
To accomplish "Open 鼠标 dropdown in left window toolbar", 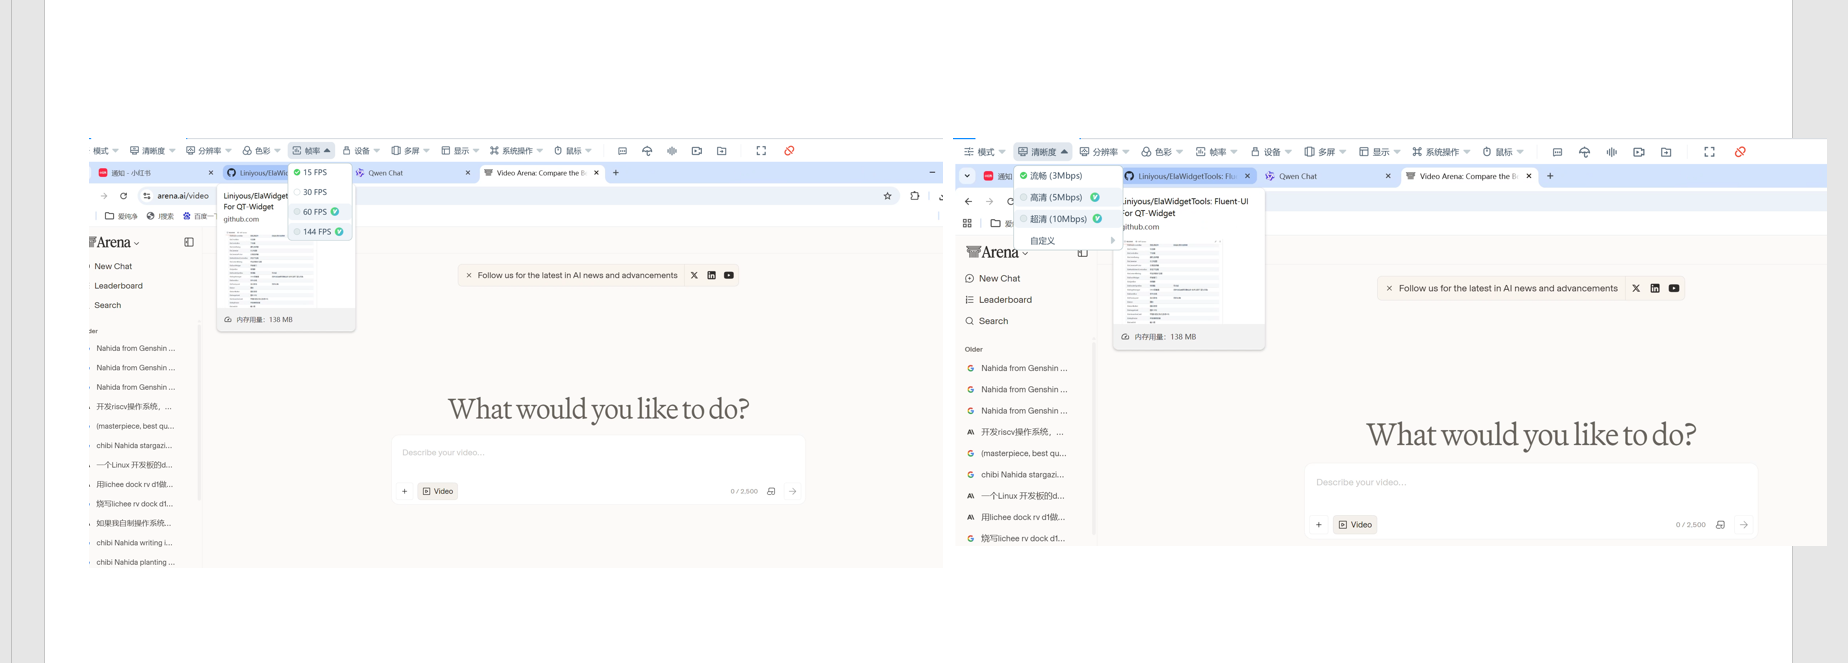I will pos(572,151).
